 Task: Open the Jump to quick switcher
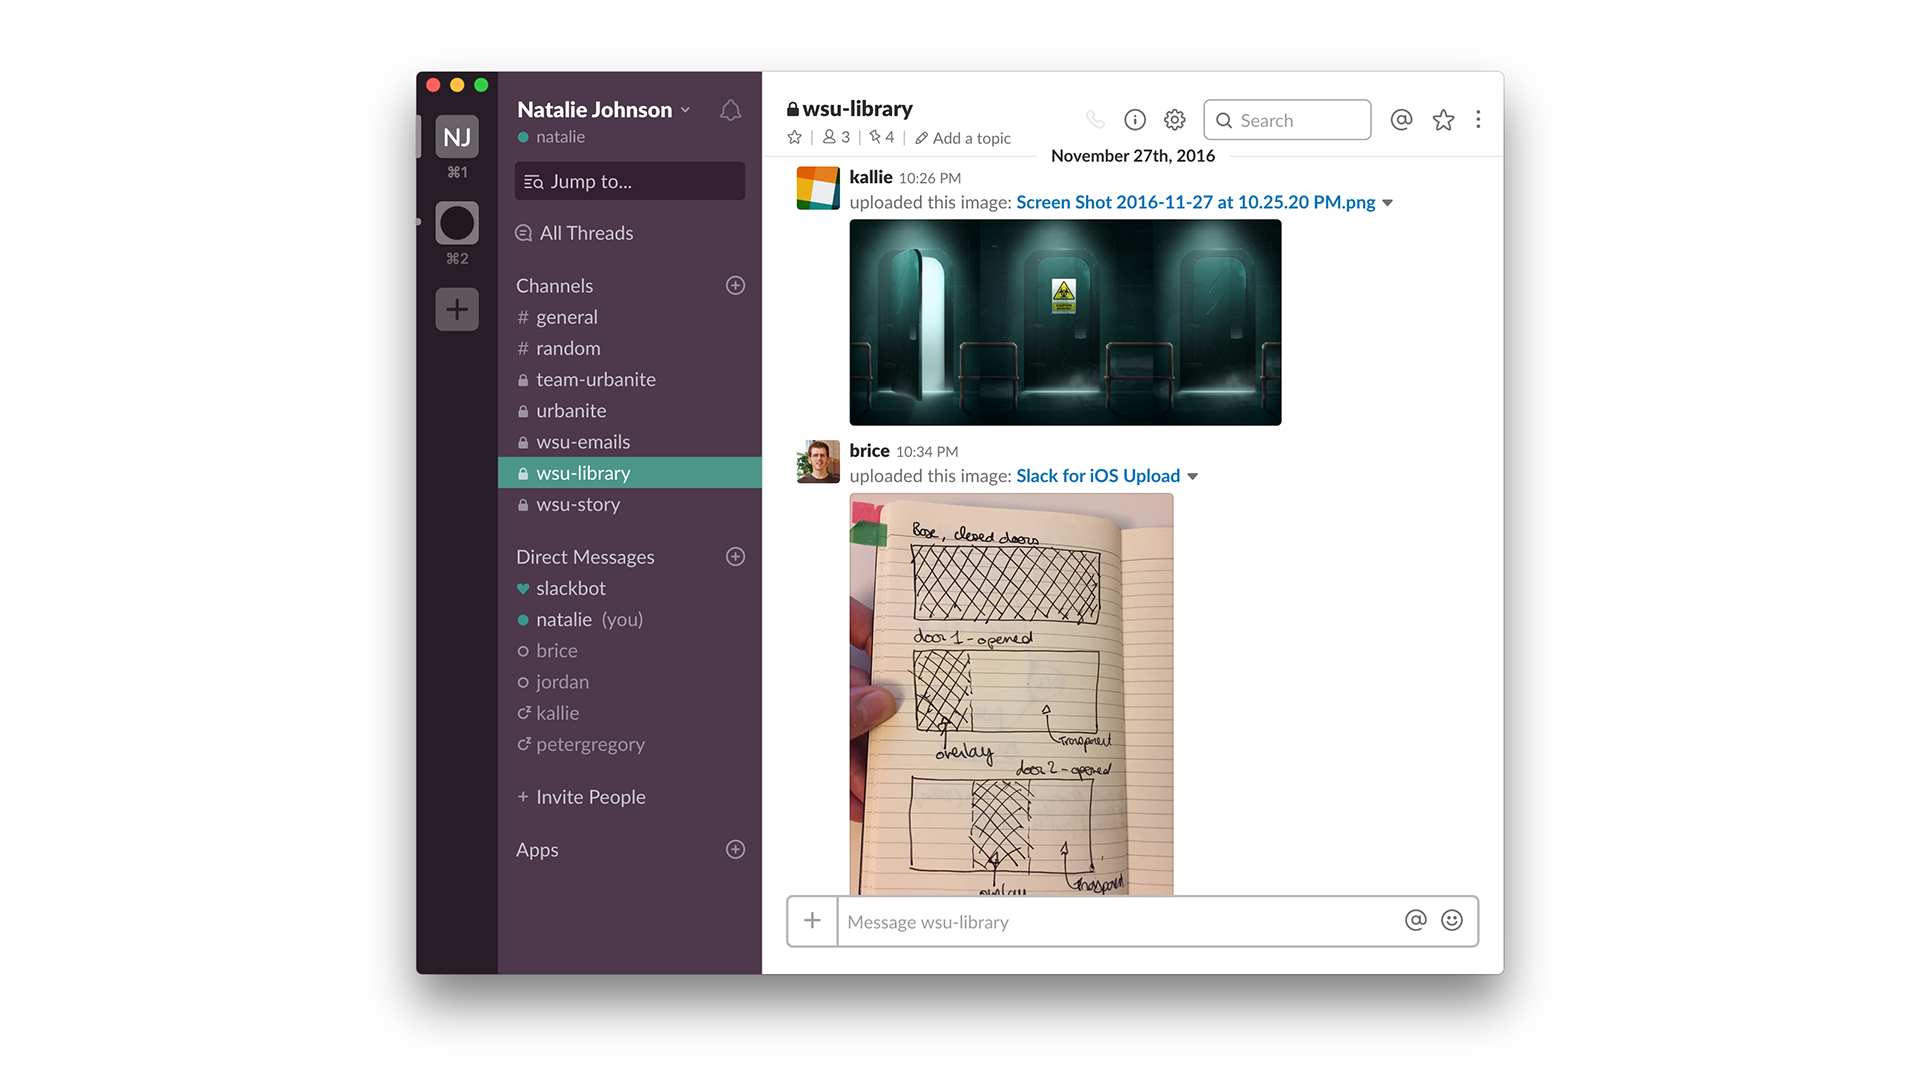click(630, 181)
